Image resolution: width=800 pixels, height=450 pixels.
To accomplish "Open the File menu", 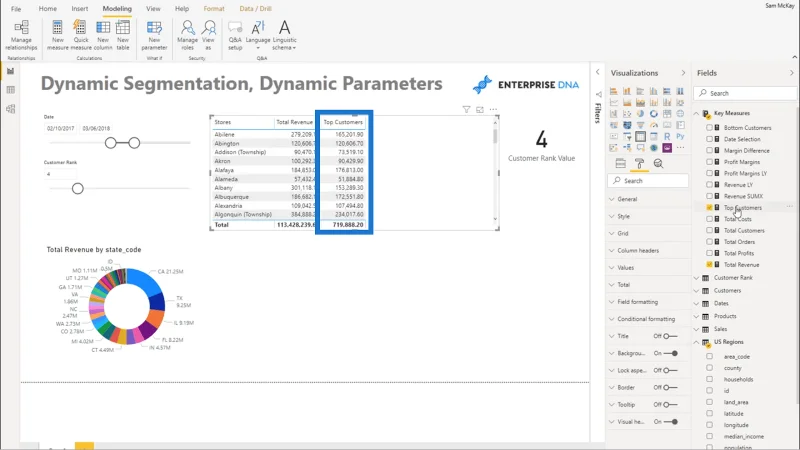I will [x=16, y=9].
